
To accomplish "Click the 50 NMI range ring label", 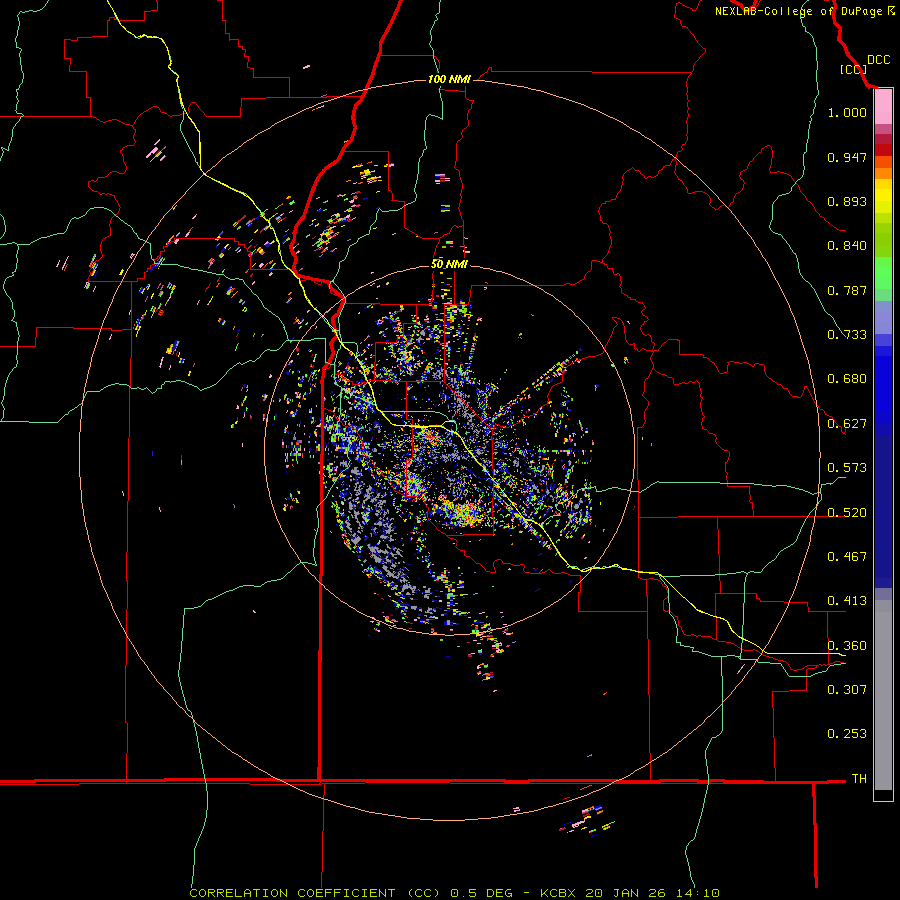I will (x=449, y=264).
